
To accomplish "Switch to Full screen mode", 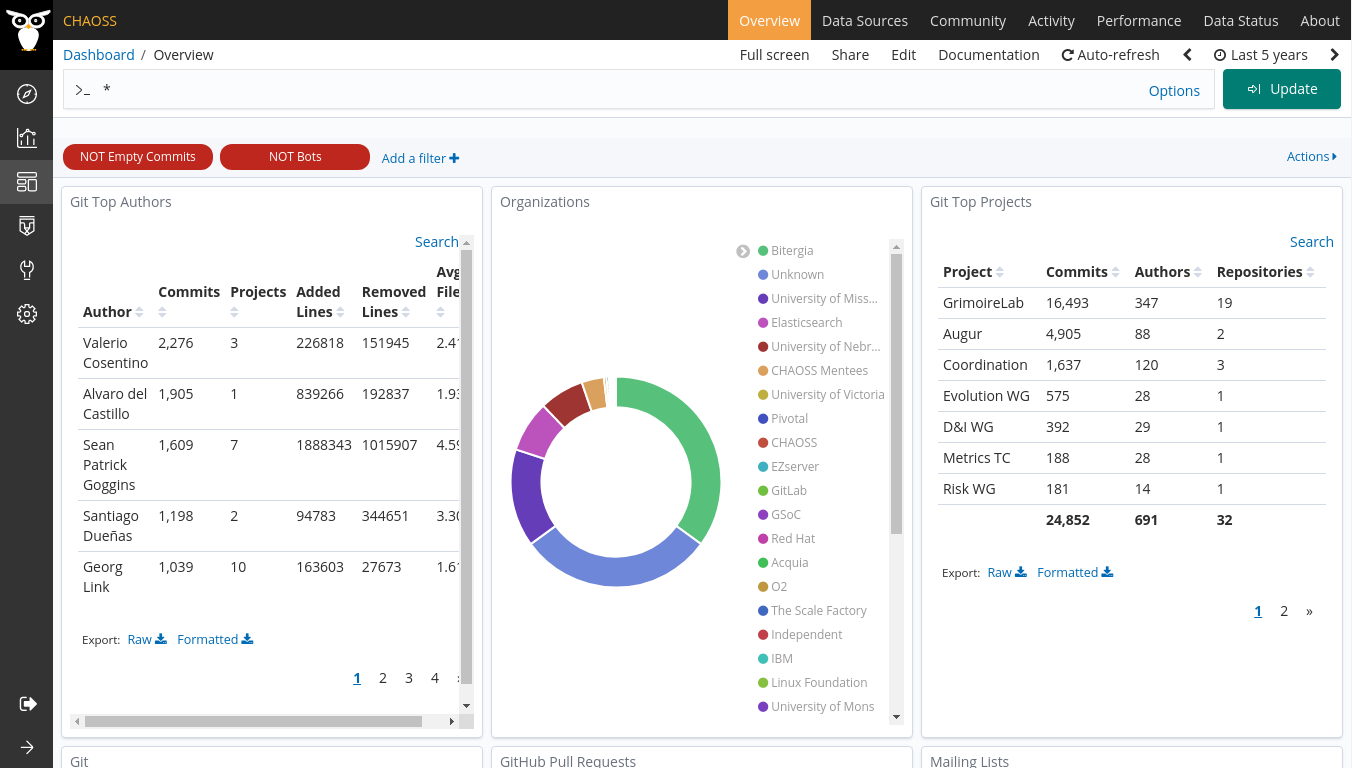I will [x=774, y=55].
